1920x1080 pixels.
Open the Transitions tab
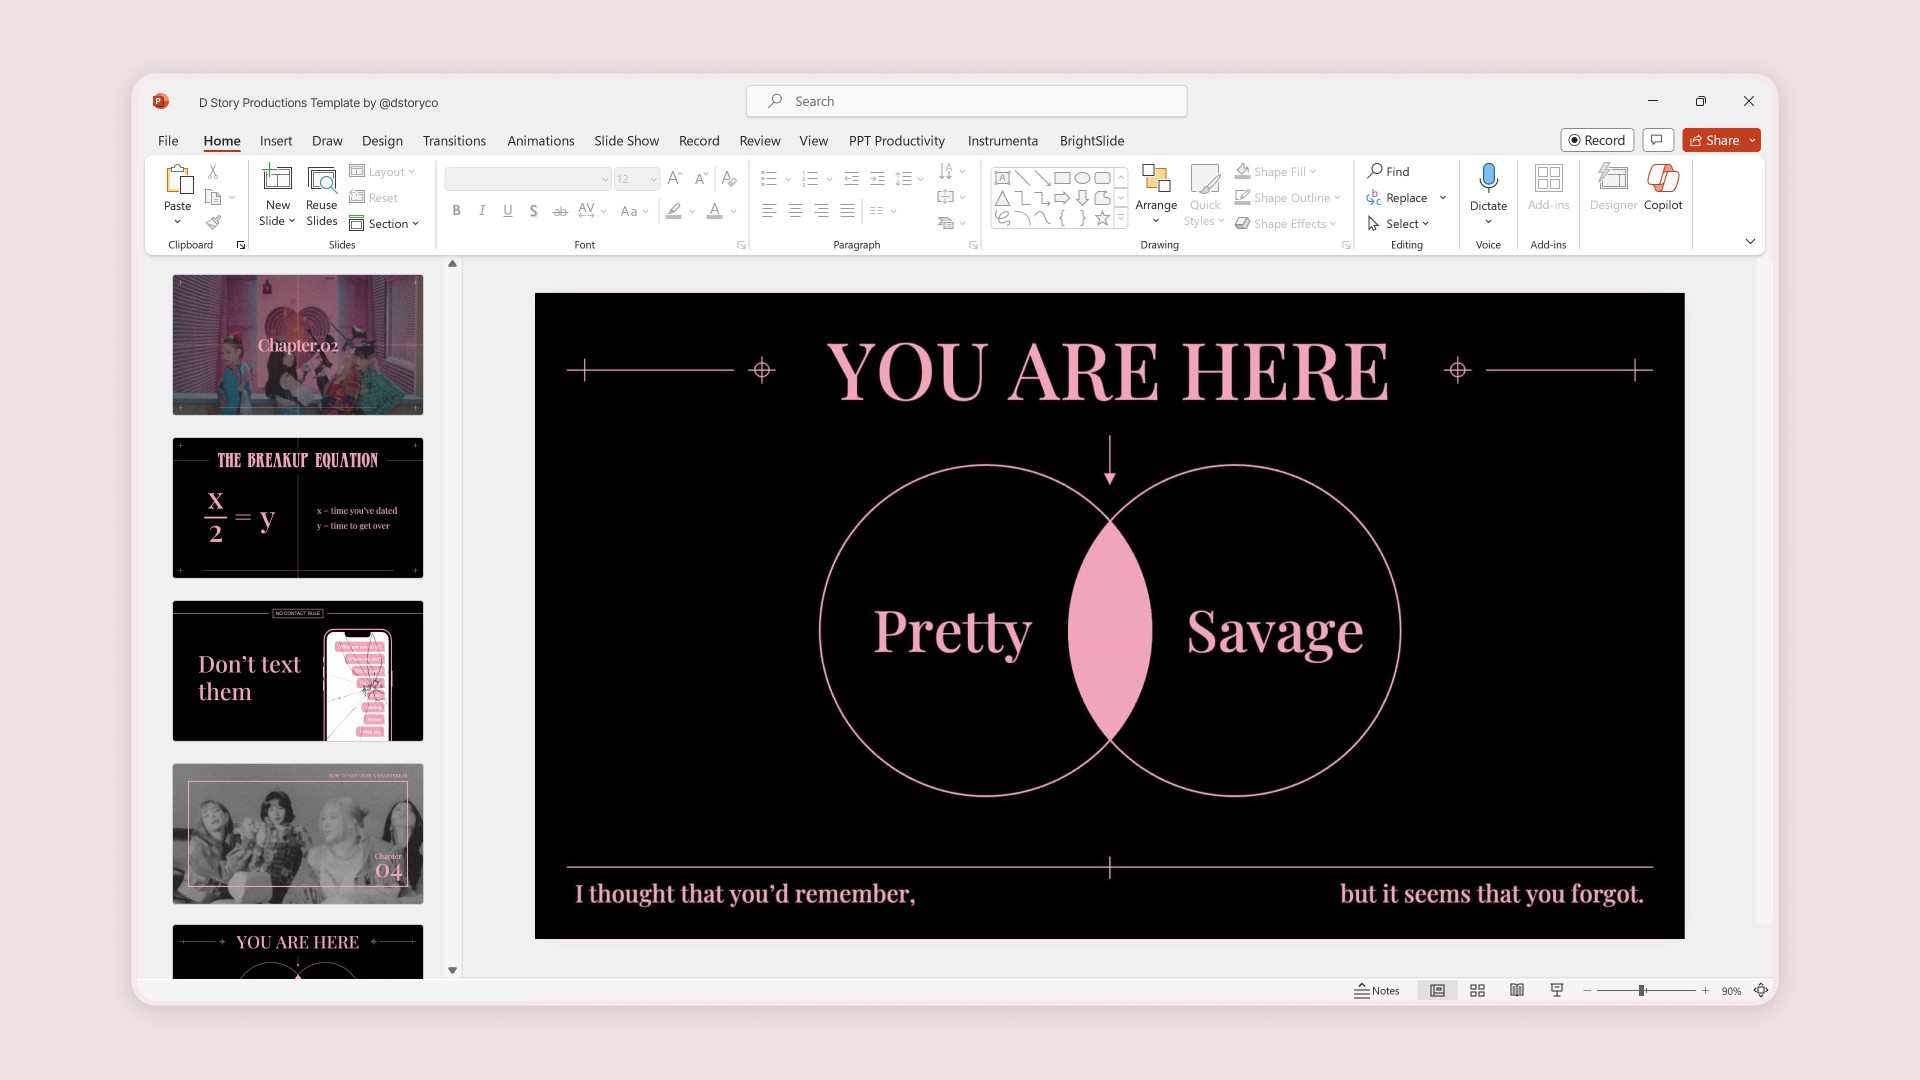[454, 141]
